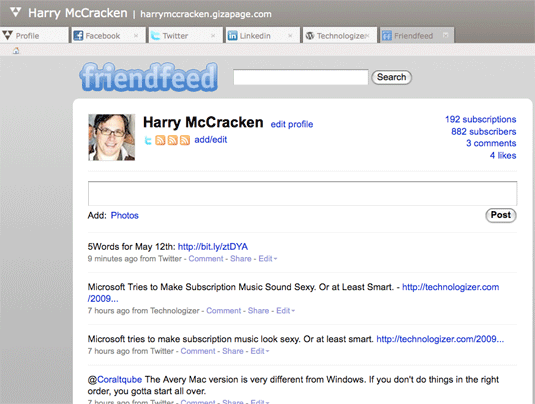Image resolution: width=535 pixels, height=404 pixels.
Task: Click Harry McCracken's profile photo
Action: pos(112,137)
